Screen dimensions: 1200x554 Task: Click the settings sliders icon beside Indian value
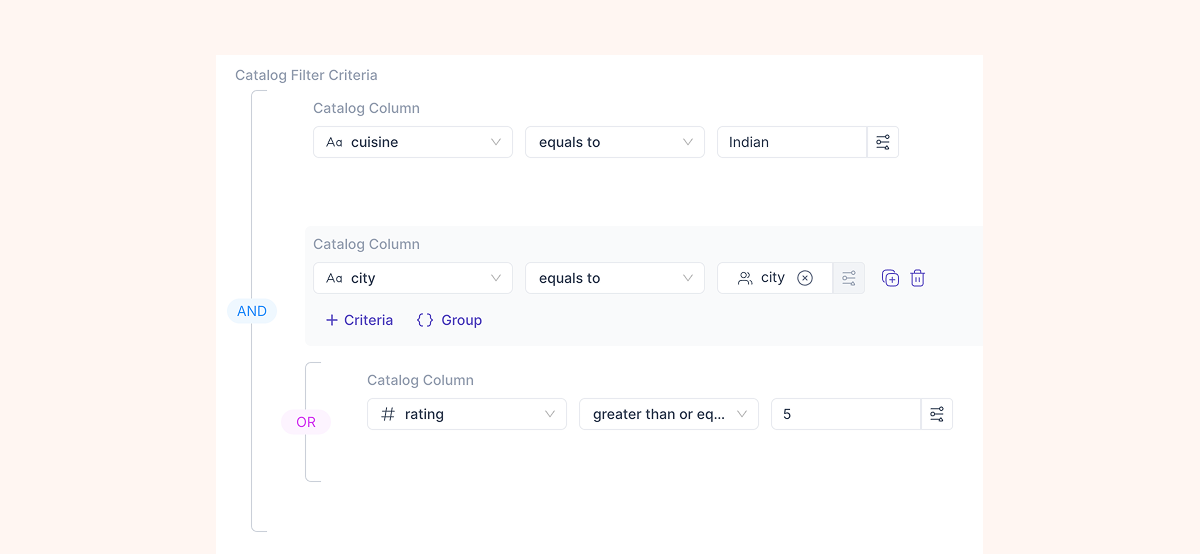[882, 142]
